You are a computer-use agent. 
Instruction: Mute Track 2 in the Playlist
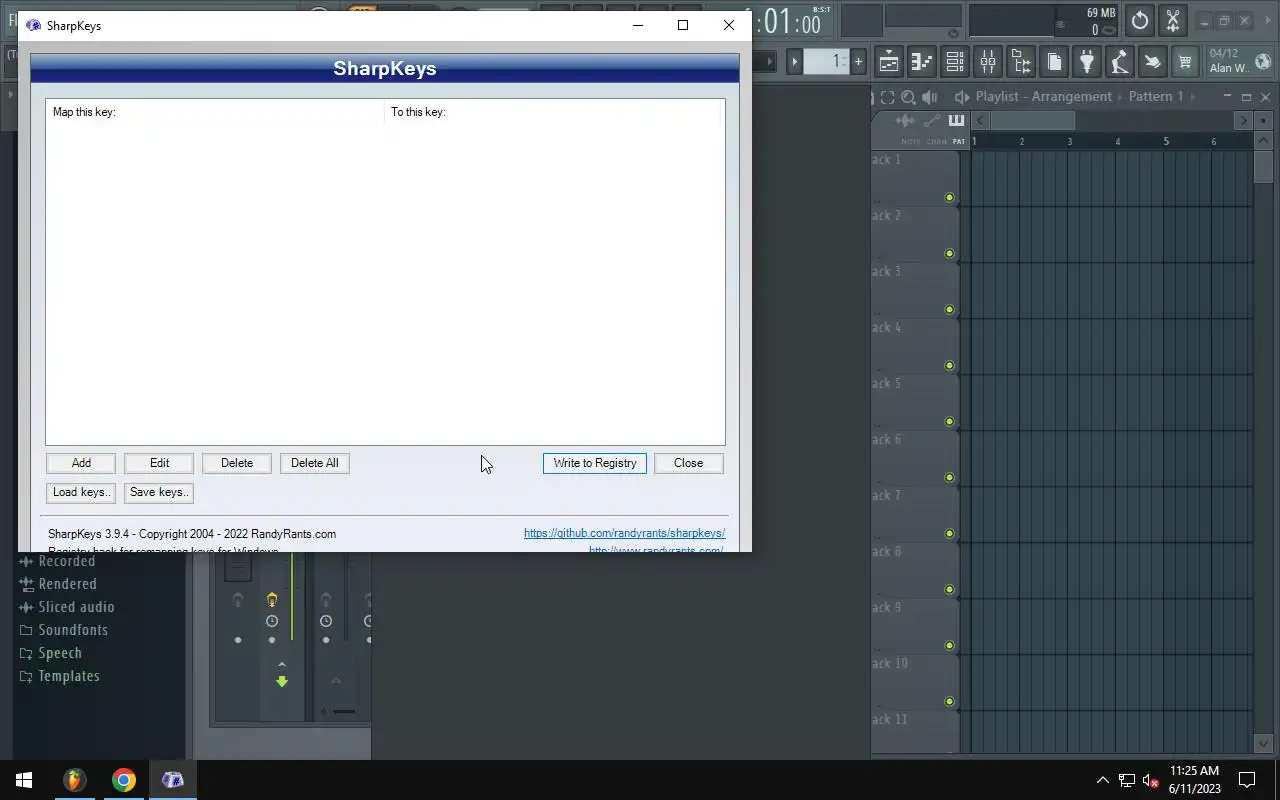click(949, 254)
